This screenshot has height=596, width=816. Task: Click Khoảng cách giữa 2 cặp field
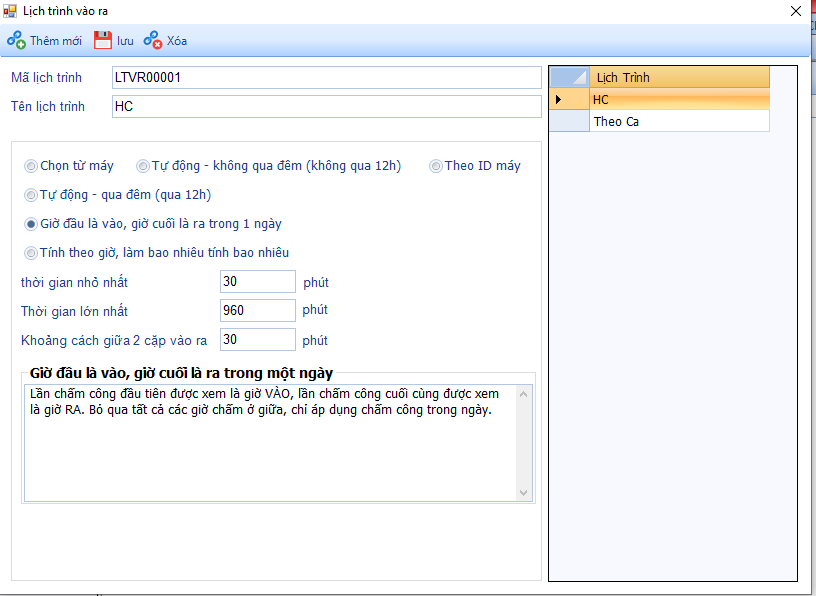[257, 340]
